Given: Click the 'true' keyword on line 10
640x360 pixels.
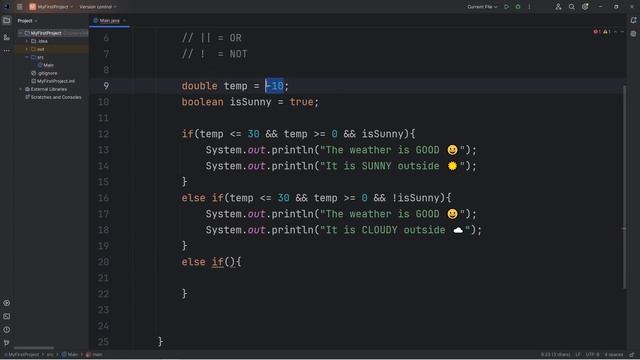Looking at the screenshot, I should (301, 102).
